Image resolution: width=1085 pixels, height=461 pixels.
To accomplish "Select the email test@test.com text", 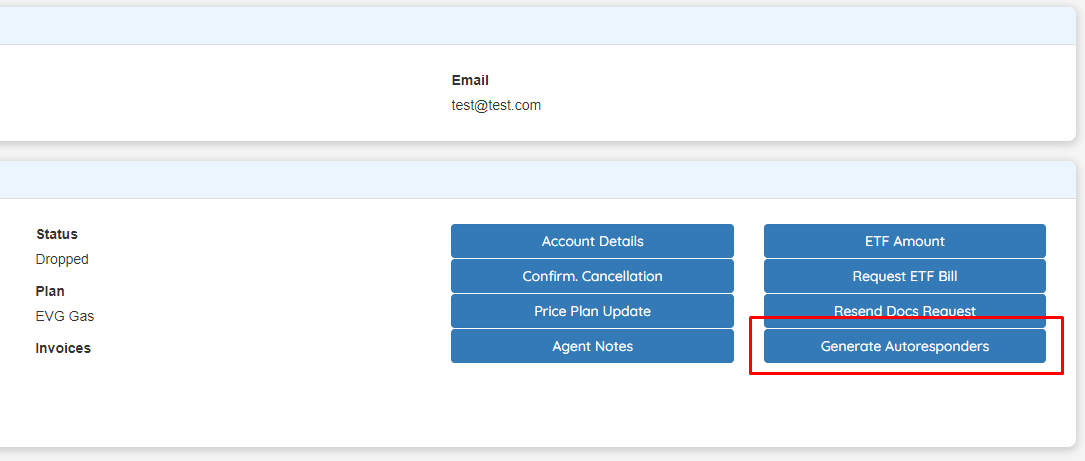I will tap(496, 106).
